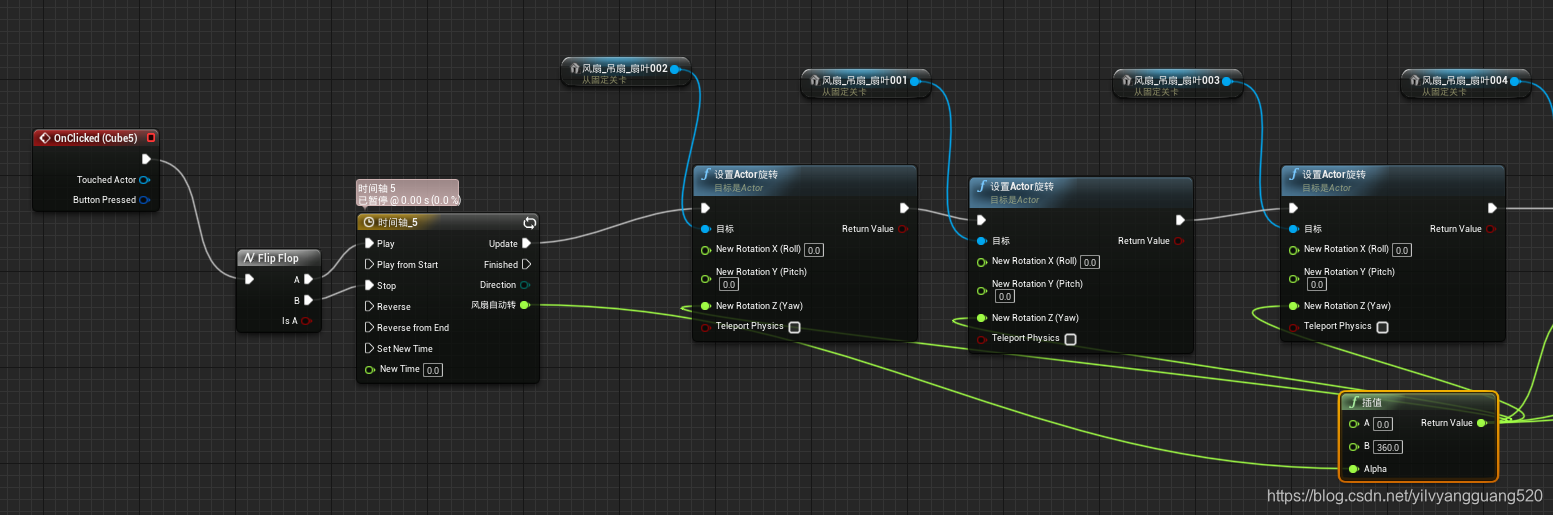Click the output pin of 风扇_吊扇_扇叶002
Viewport: 1553px width, 515px height.
point(675,69)
